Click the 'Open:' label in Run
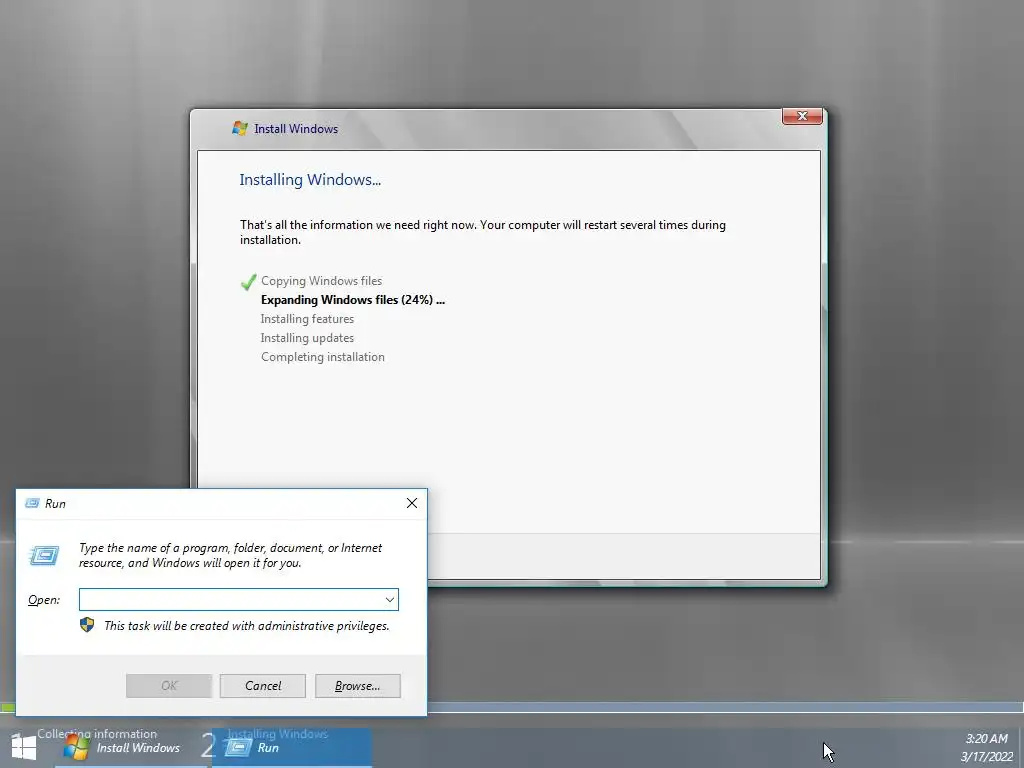 coord(44,600)
